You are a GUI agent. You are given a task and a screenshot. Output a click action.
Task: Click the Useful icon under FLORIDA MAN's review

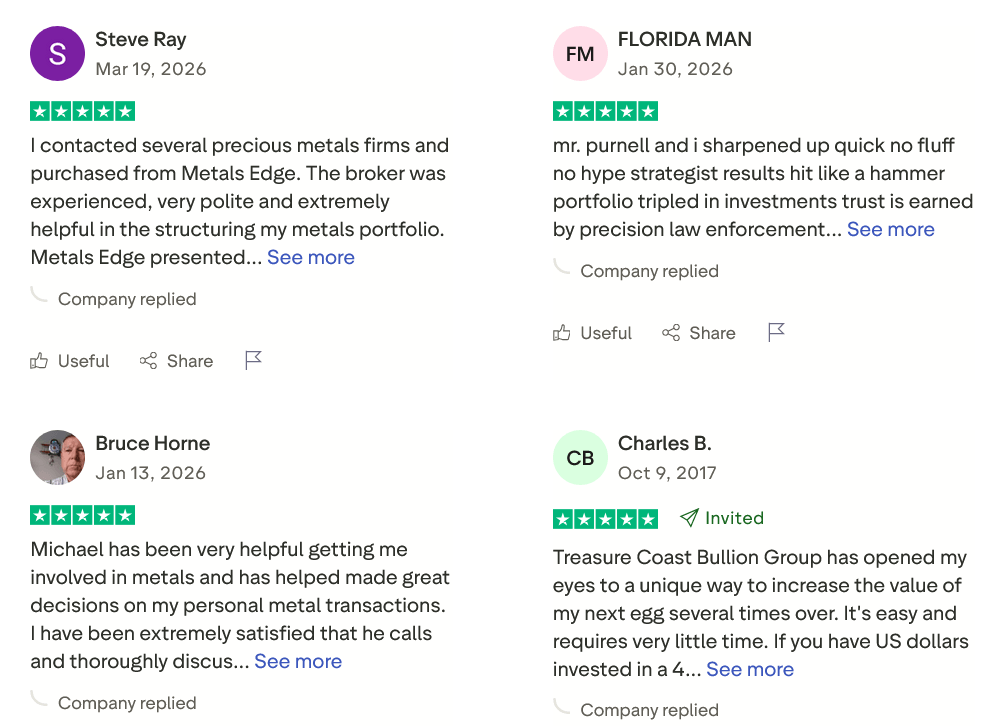(x=562, y=332)
